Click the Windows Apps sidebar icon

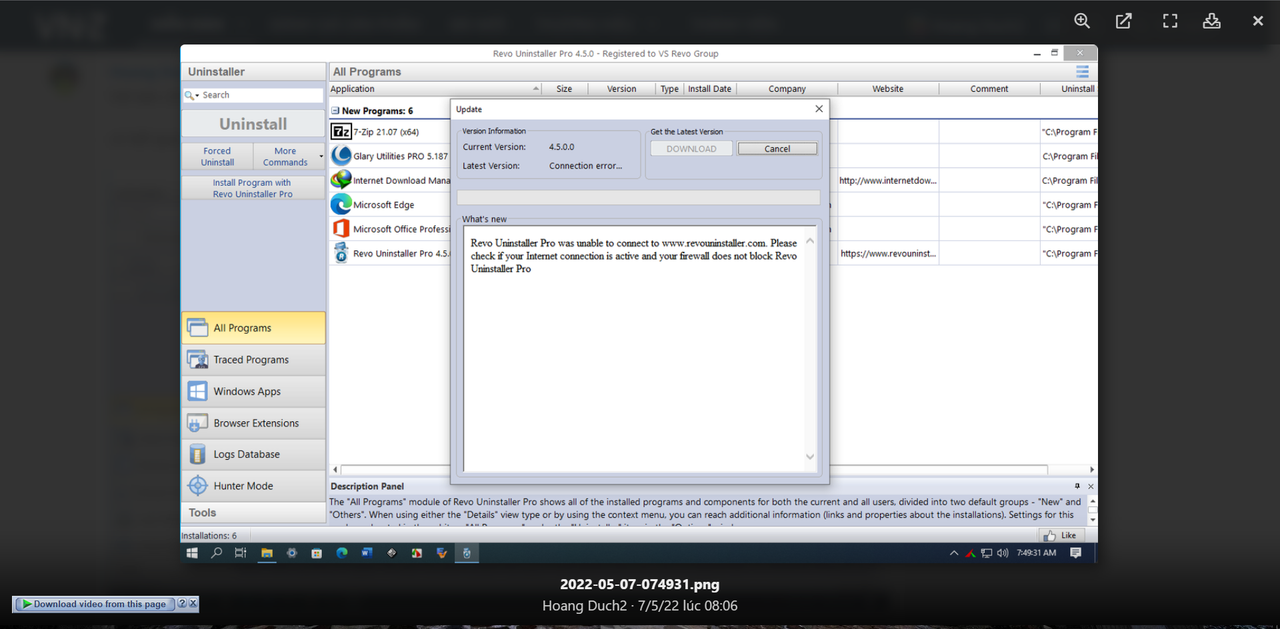click(x=197, y=391)
